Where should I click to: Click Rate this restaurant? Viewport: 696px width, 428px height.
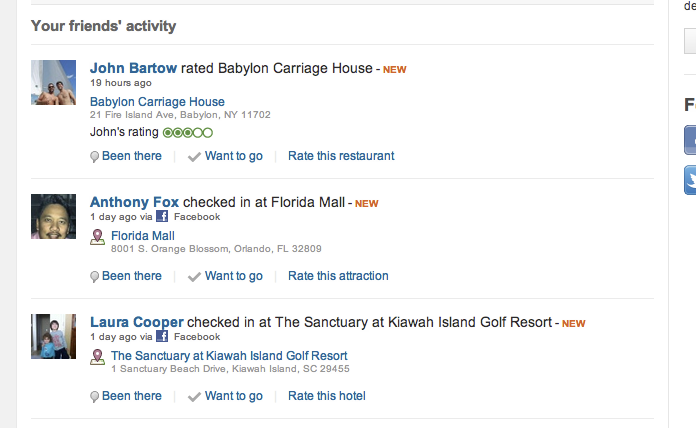[x=341, y=156]
